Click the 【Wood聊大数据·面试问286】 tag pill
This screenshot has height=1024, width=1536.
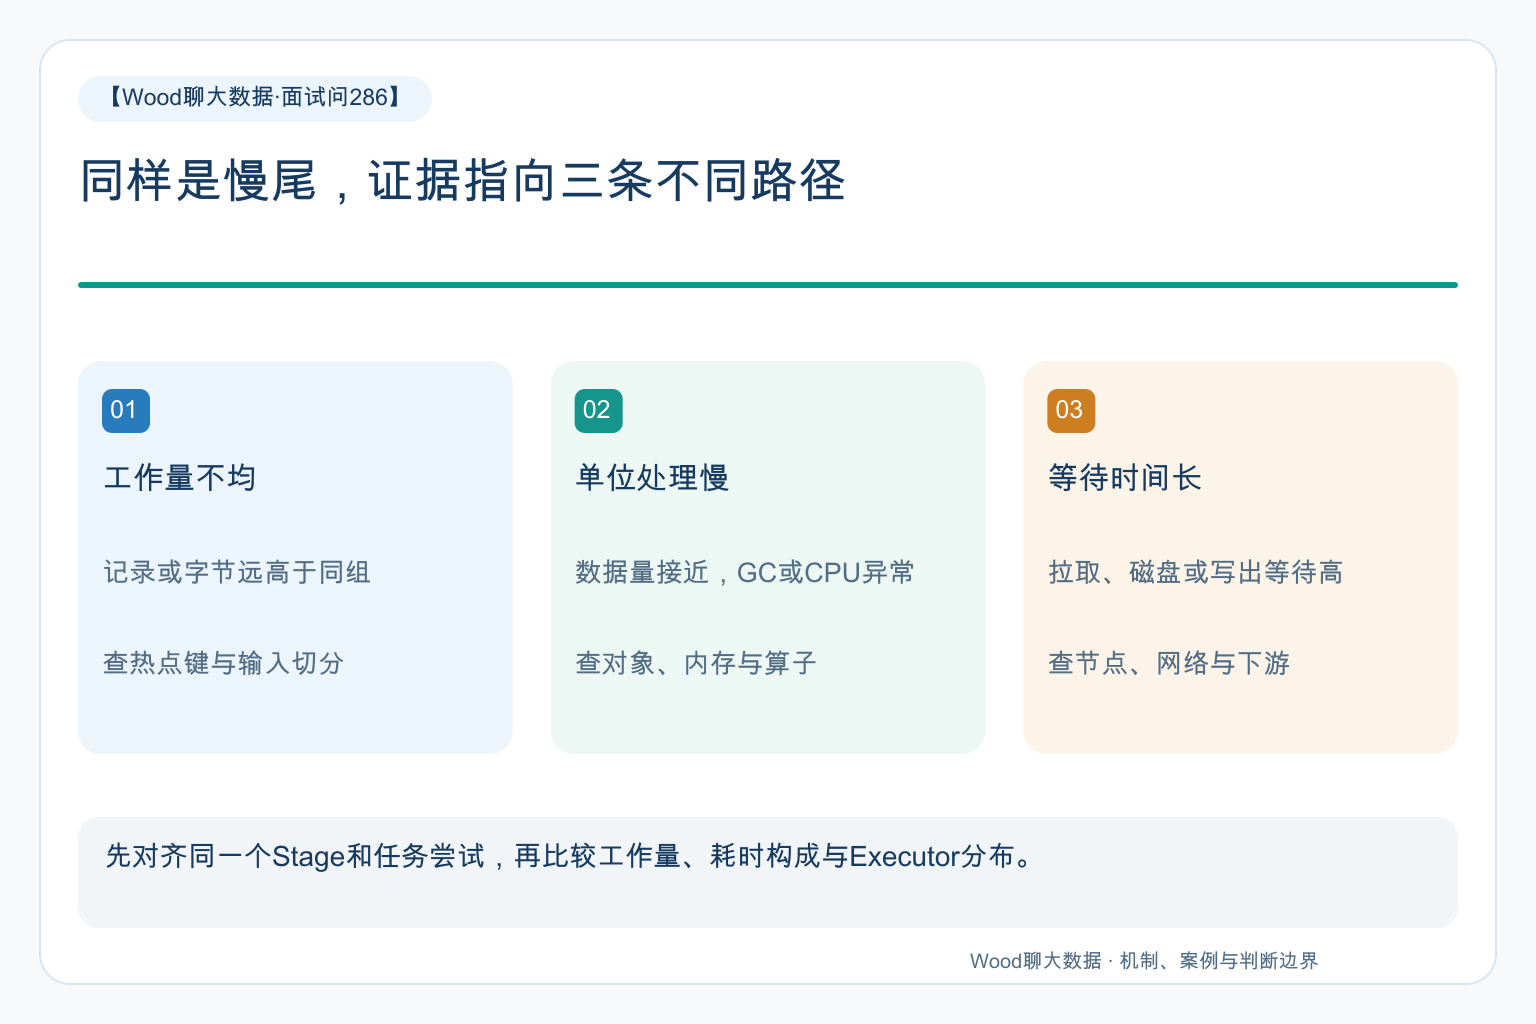click(255, 98)
